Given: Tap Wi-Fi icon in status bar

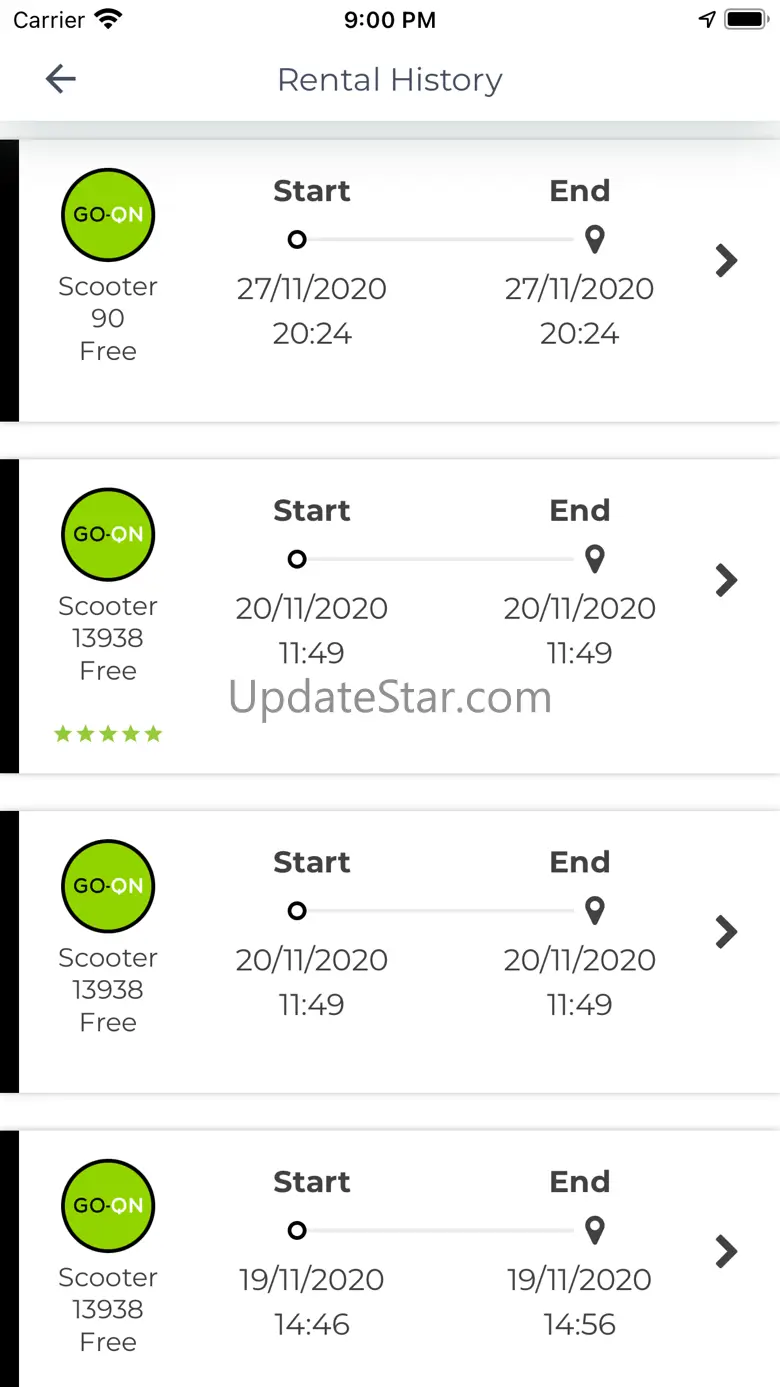Looking at the screenshot, I should coord(107,19).
